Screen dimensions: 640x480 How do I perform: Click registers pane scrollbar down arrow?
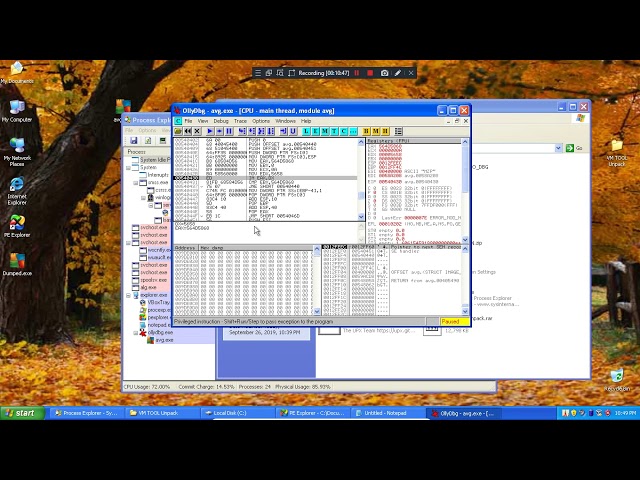pos(465,240)
